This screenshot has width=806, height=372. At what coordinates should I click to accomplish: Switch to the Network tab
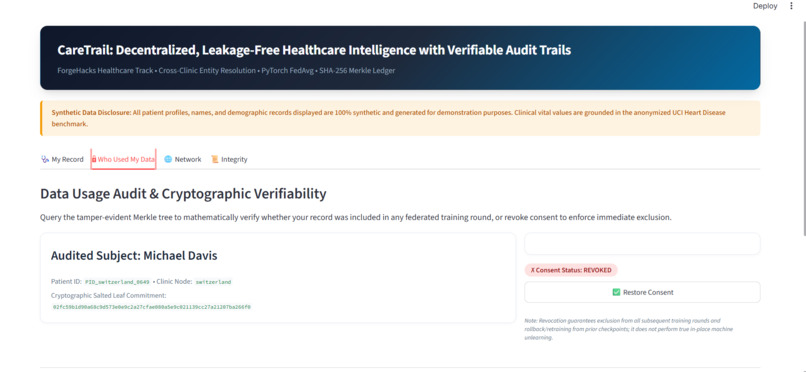(182, 159)
